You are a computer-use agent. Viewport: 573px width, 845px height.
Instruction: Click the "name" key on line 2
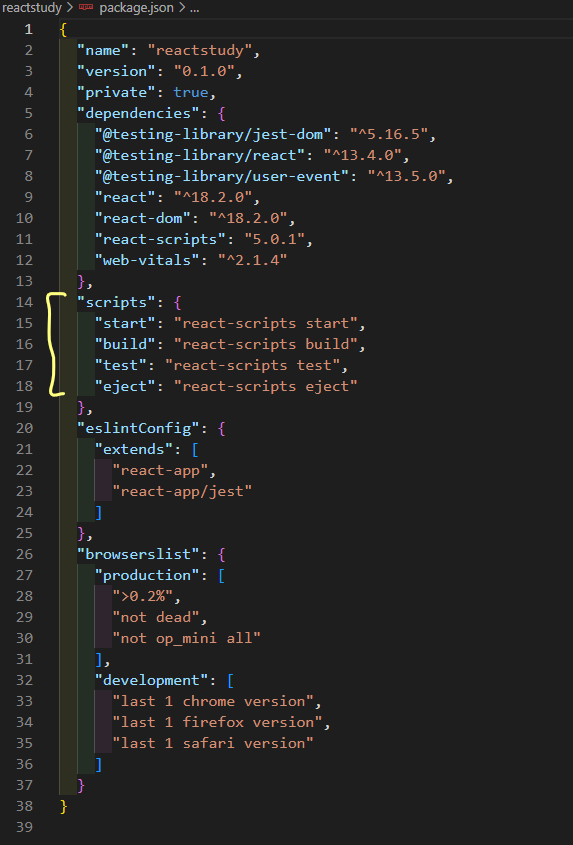point(104,50)
